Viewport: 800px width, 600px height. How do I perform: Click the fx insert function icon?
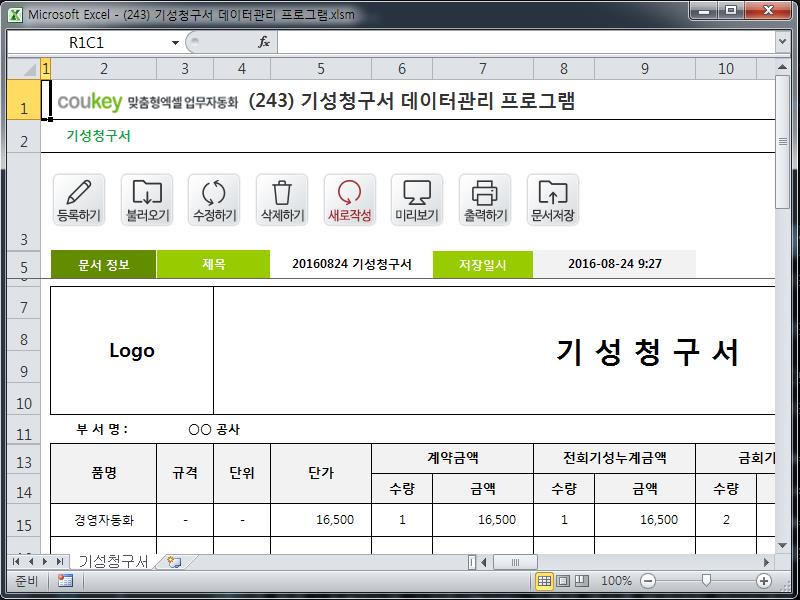pos(264,42)
